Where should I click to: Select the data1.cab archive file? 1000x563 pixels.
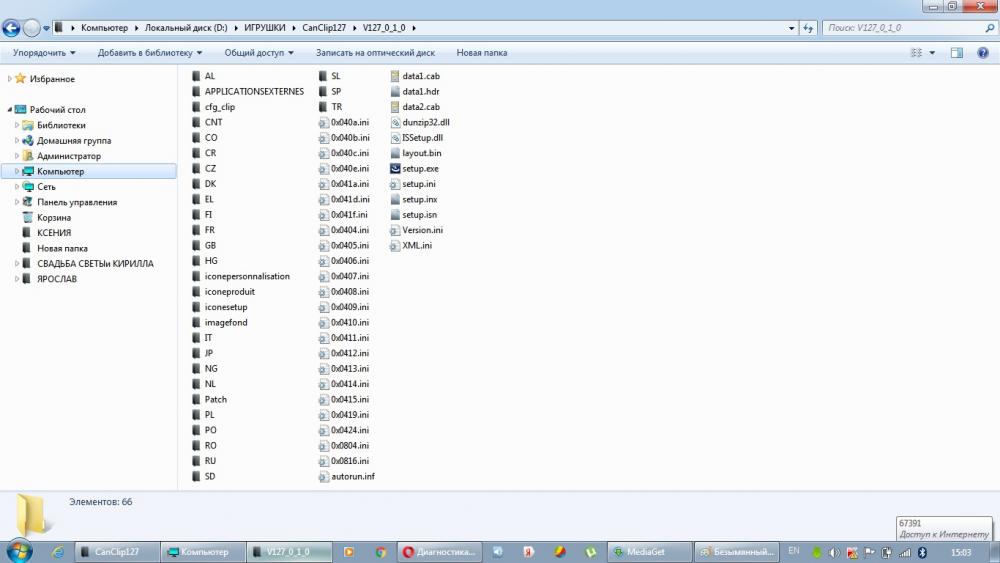(x=415, y=76)
